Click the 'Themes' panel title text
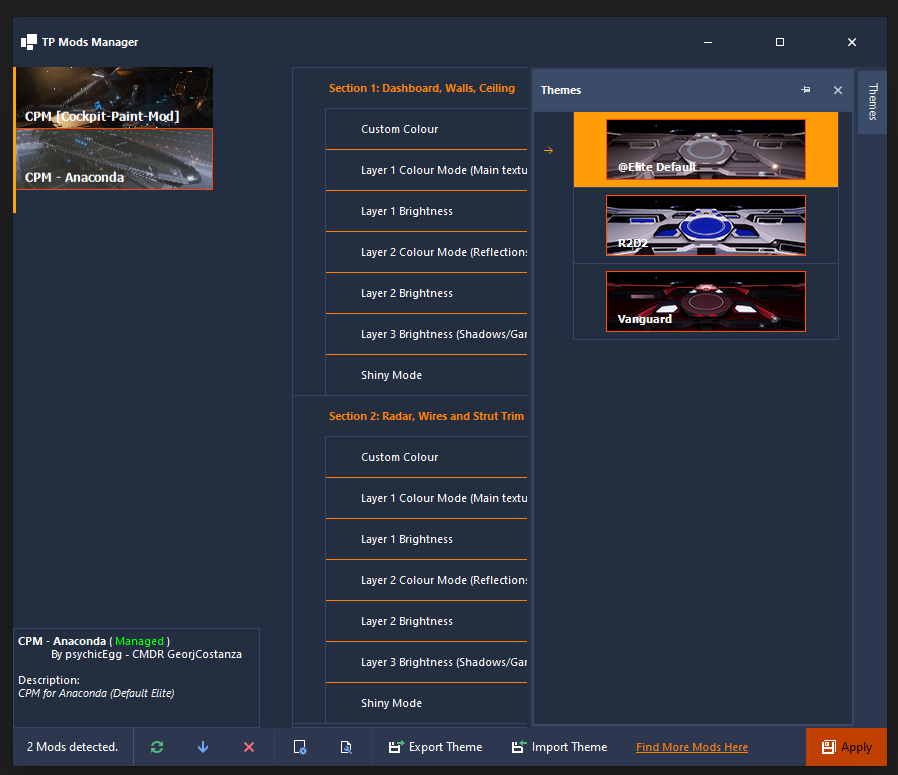The width and height of the screenshot is (898, 775). tap(561, 90)
